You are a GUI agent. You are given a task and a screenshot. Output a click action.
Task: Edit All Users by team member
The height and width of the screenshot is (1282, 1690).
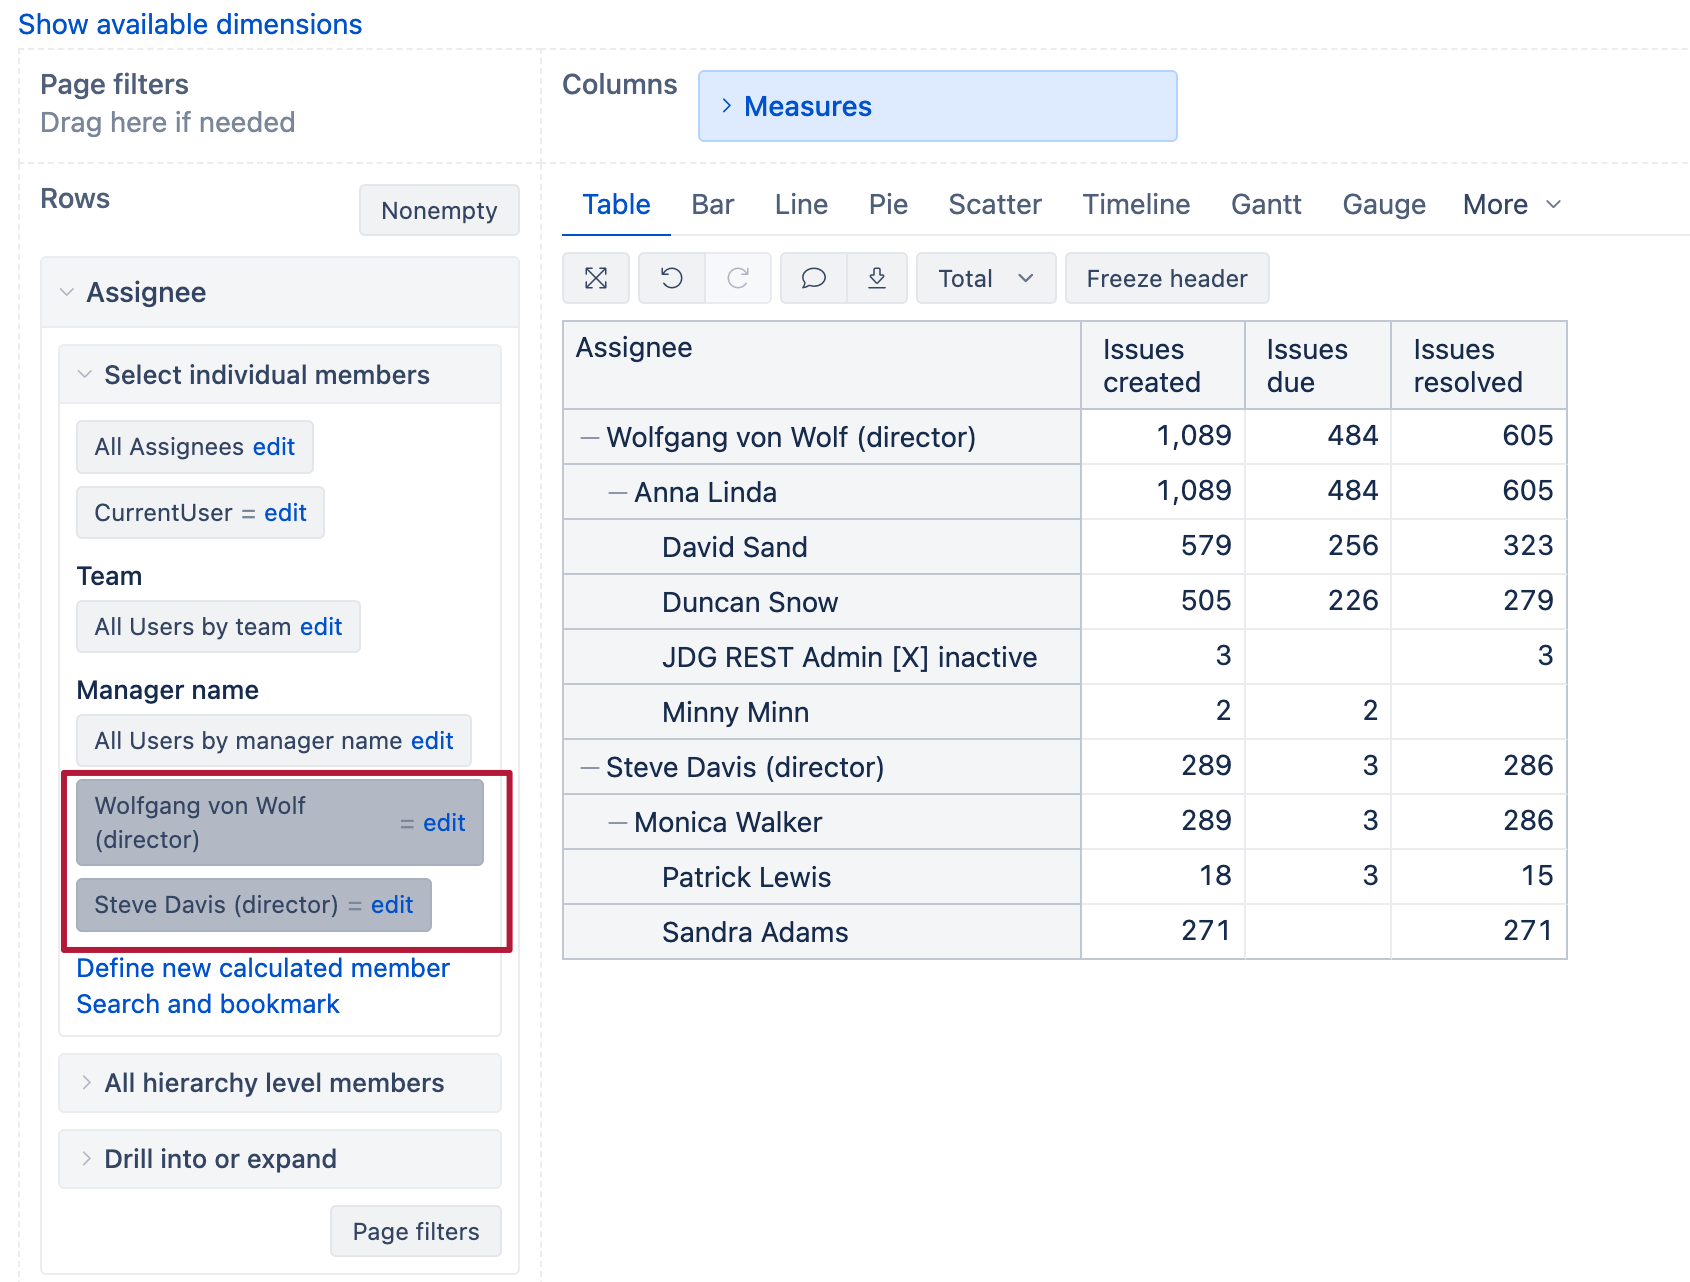coord(321,627)
